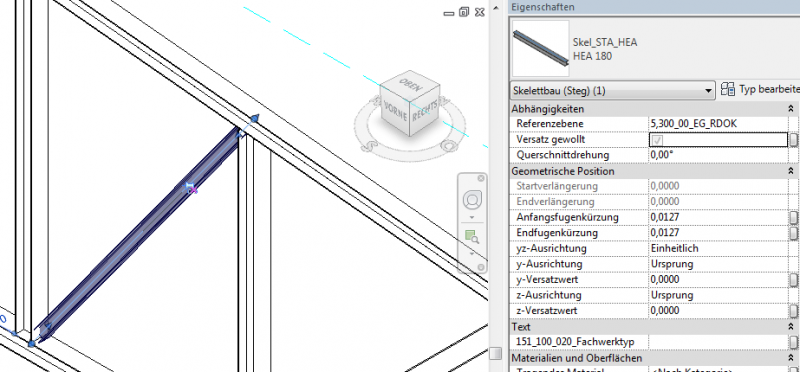Click the zoom region tool icon
Image resolution: width=800 pixels, height=372 pixels.
(x=471, y=236)
